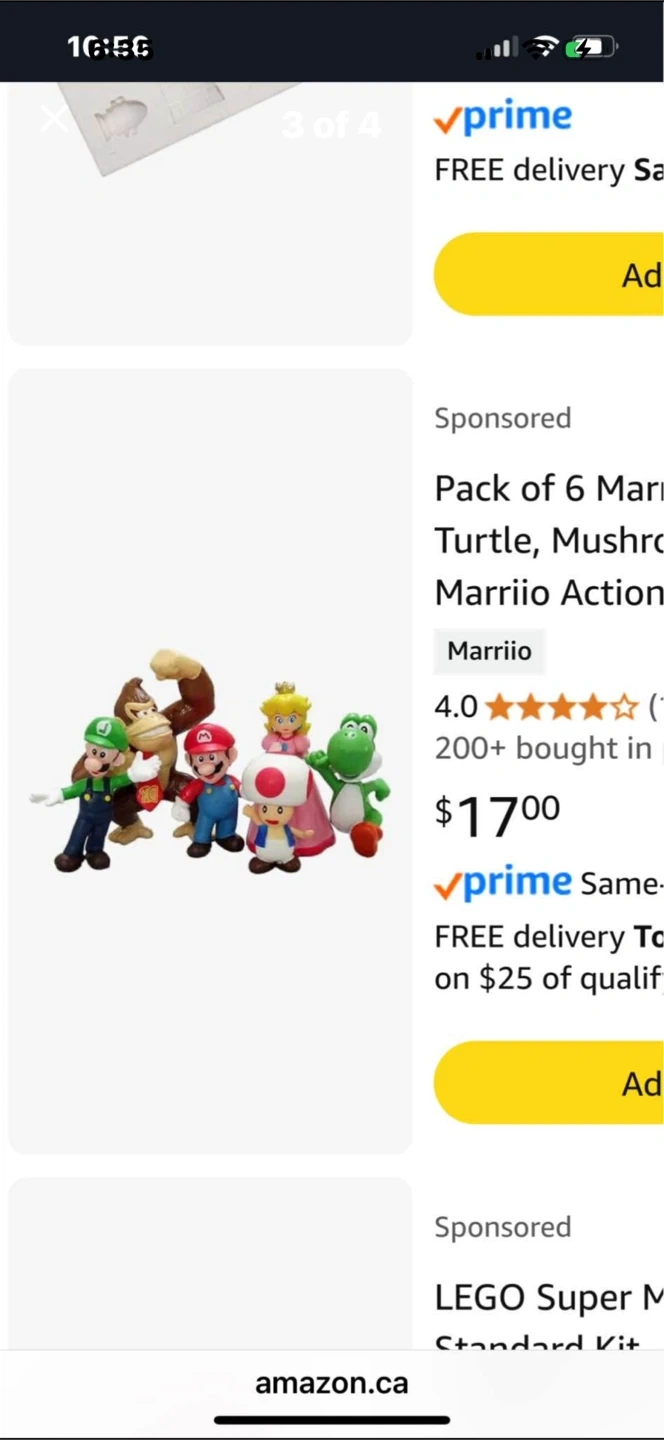Tap the Prime logo on top listing

[503, 119]
